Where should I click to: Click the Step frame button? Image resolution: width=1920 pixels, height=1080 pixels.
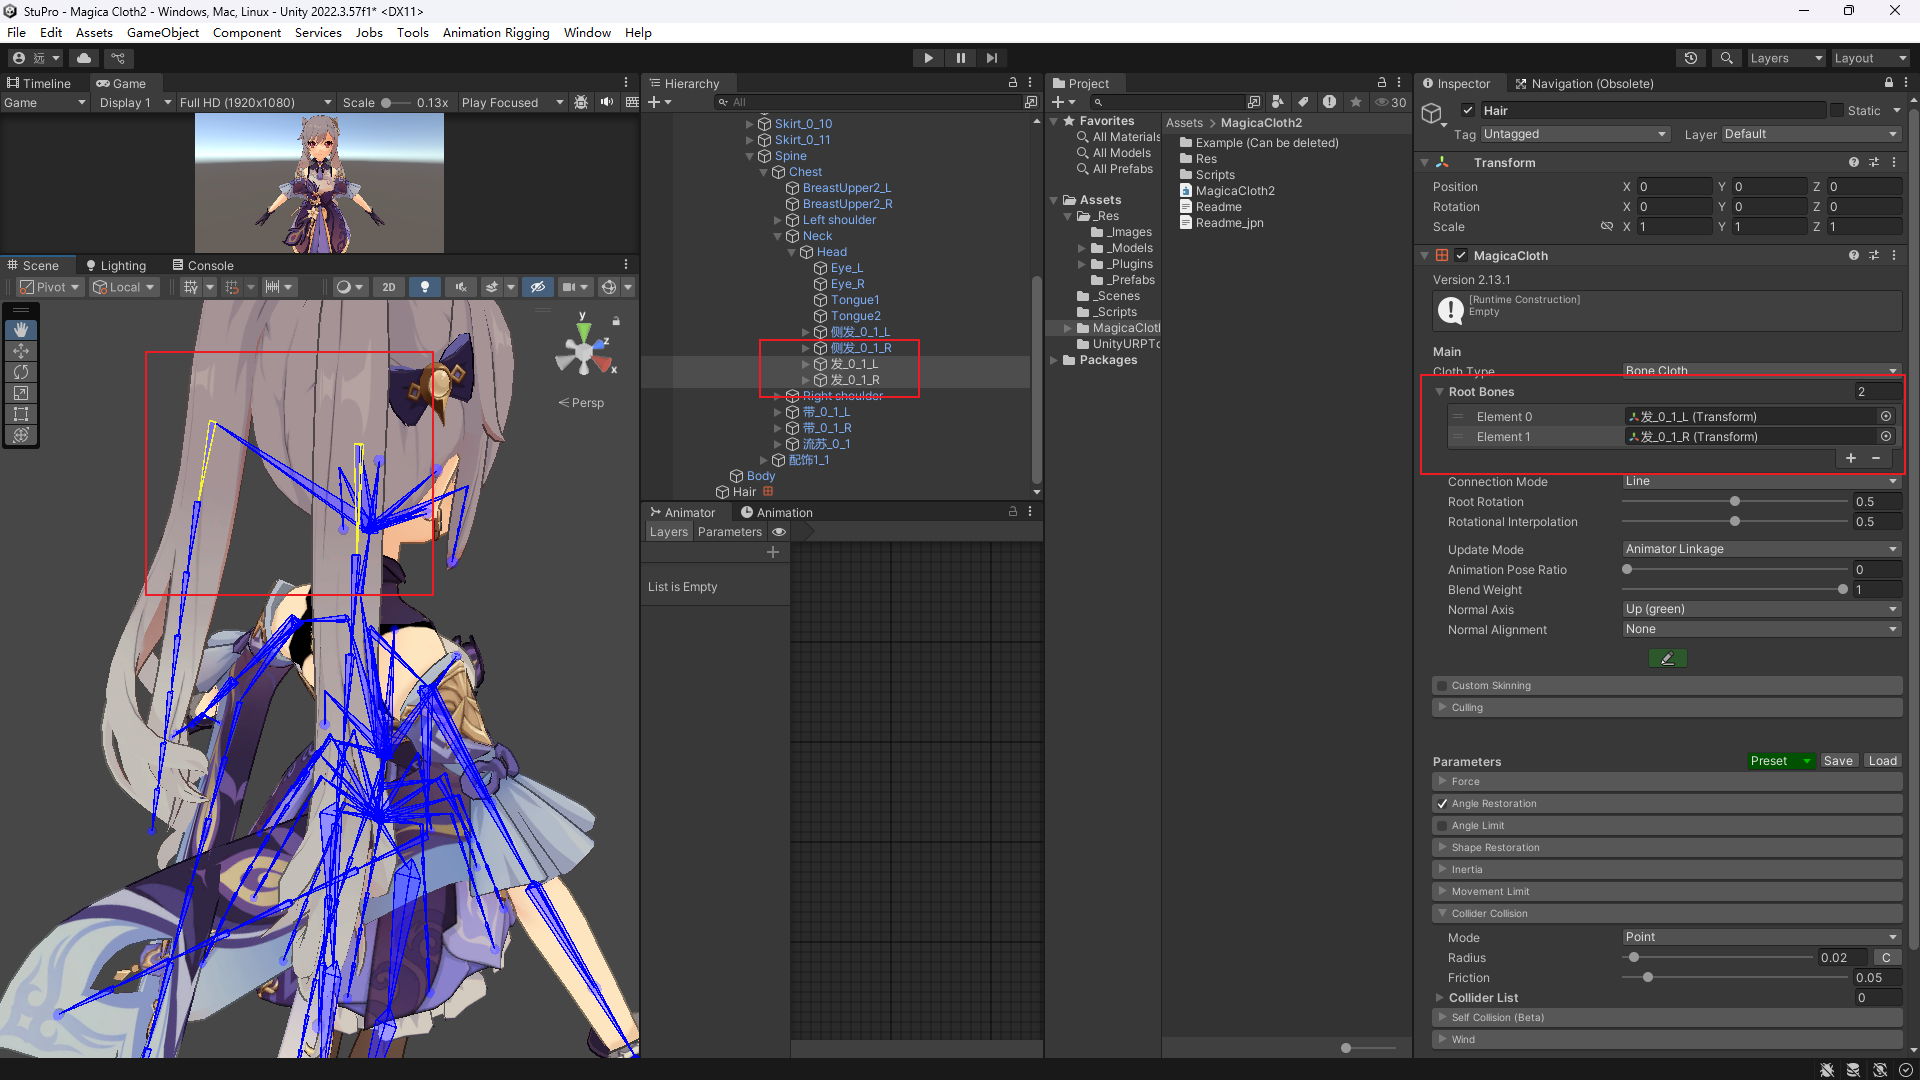[991, 58]
